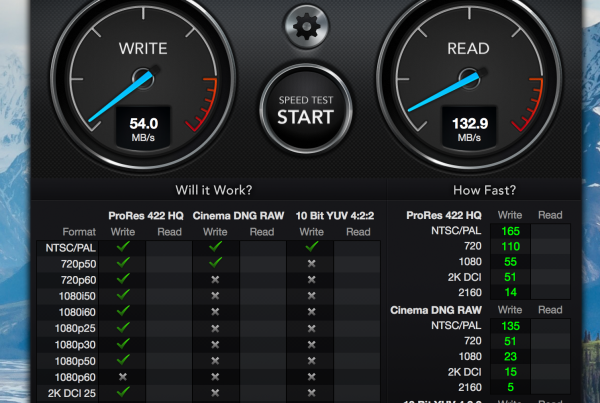600x403 pixels.
Task: Click 2K DCI 25 Cinema DNG write cross
Action: pyautogui.click(x=215, y=393)
